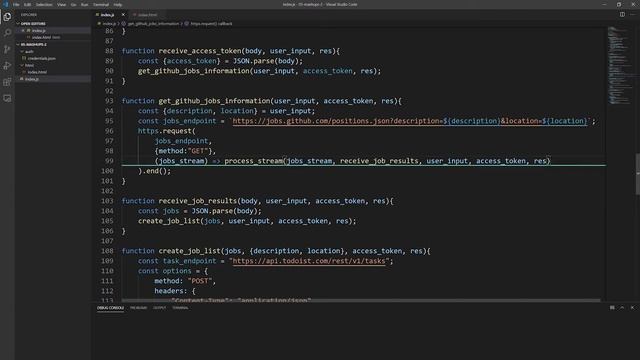Click index.js in the breadcrumb path

pos(109,24)
